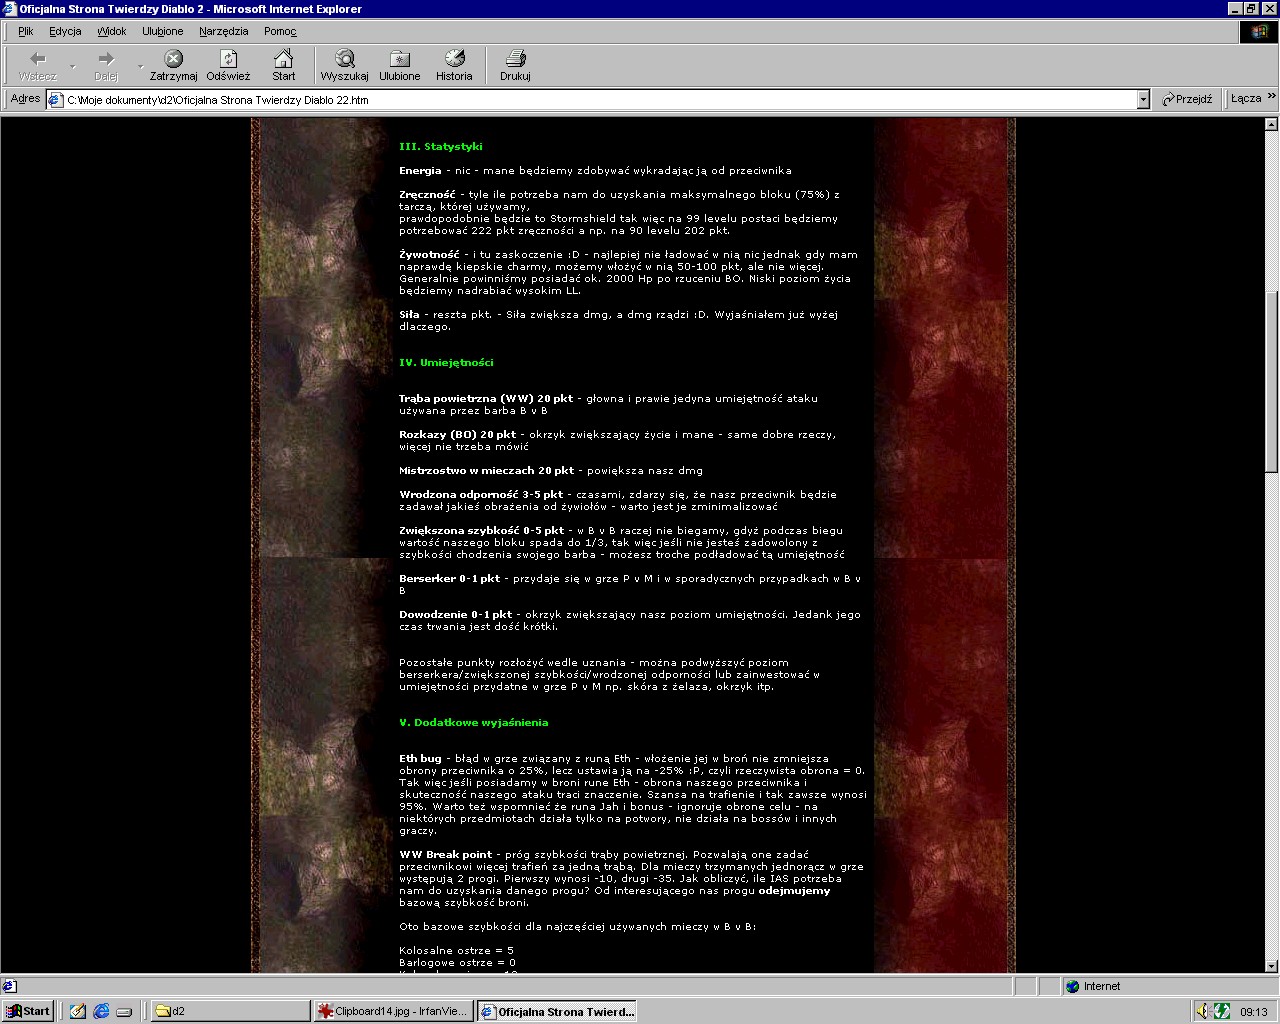The height and width of the screenshot is (1024, 1280).
Task: Click the Wstecz (Back) toolbar icon
Action: 37,59
